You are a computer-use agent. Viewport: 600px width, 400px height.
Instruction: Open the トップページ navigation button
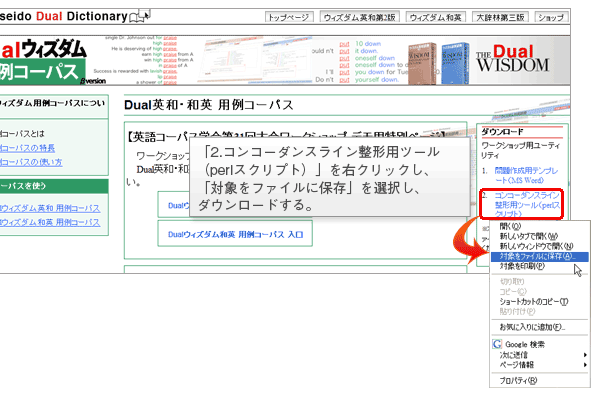click(x=289, y=17)
